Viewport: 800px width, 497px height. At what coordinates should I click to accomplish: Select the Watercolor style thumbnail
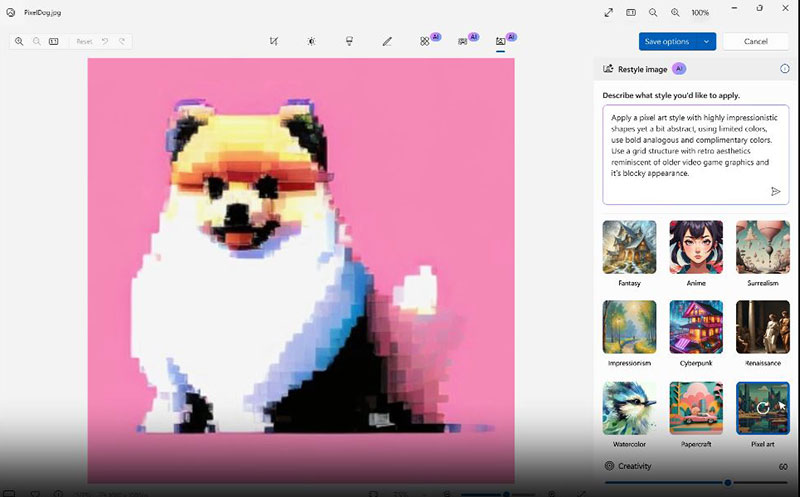click(629, 408)
